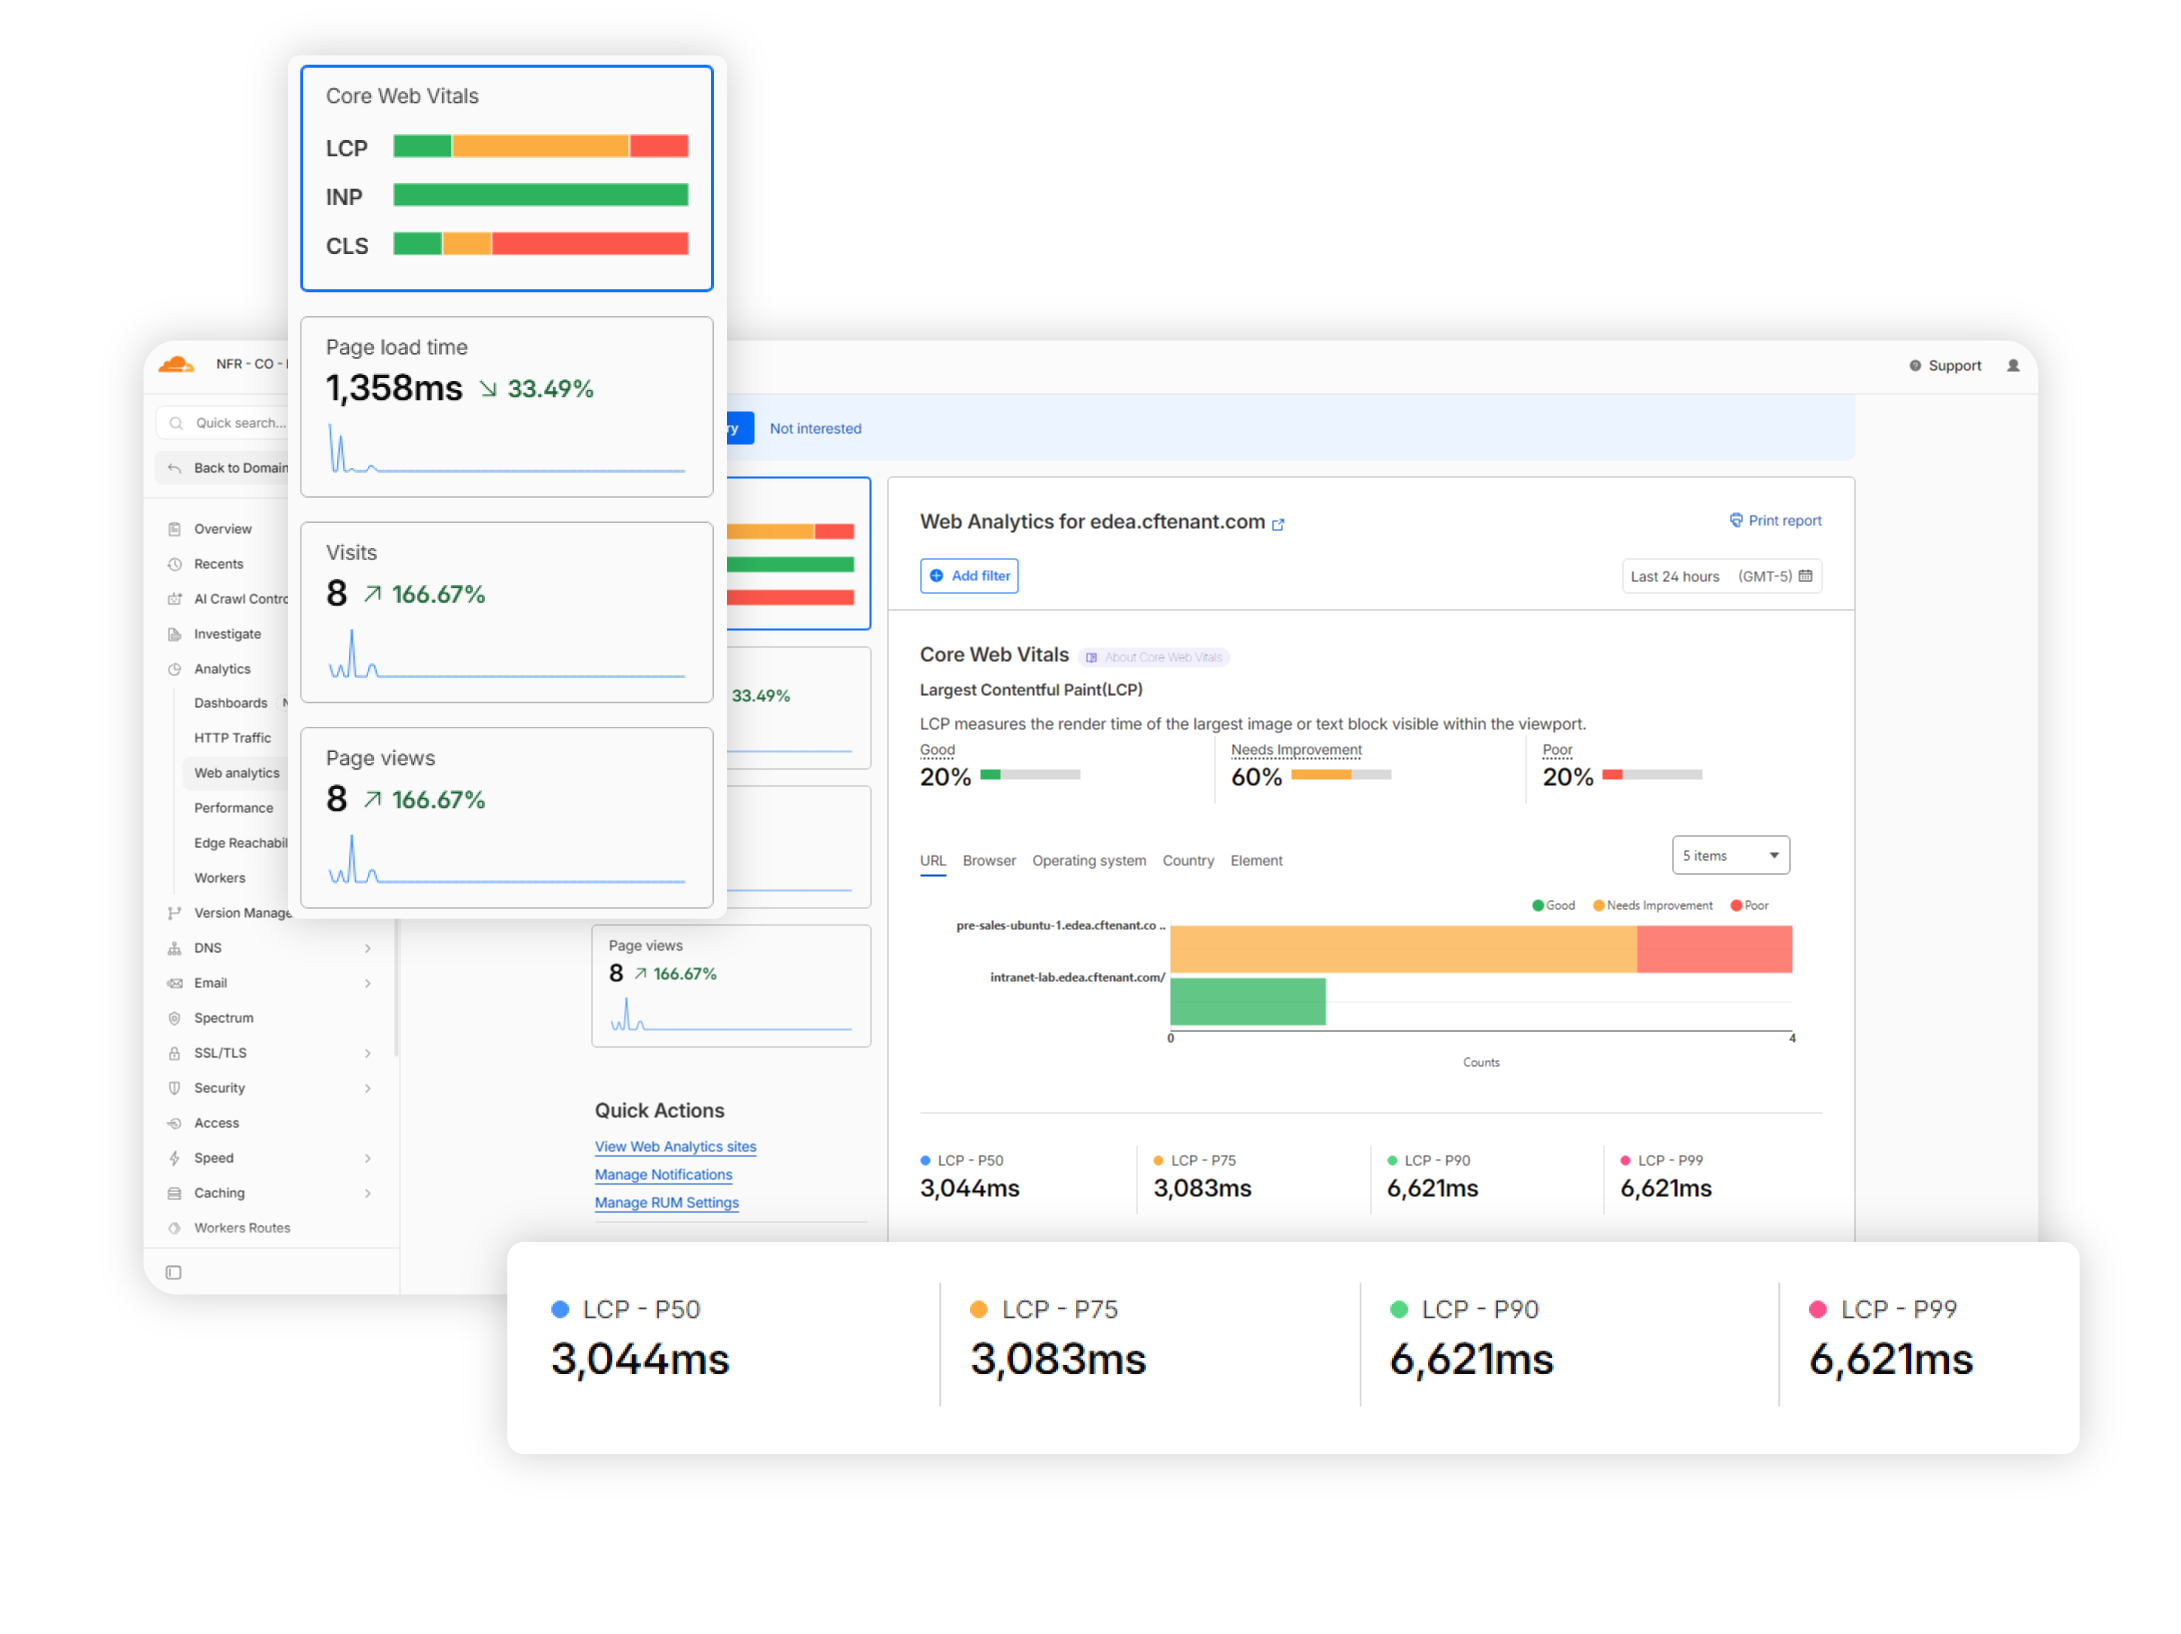2181x1634 pixels.
Task: Click the Cloudflare logo icon
Action: click(177, 364)
